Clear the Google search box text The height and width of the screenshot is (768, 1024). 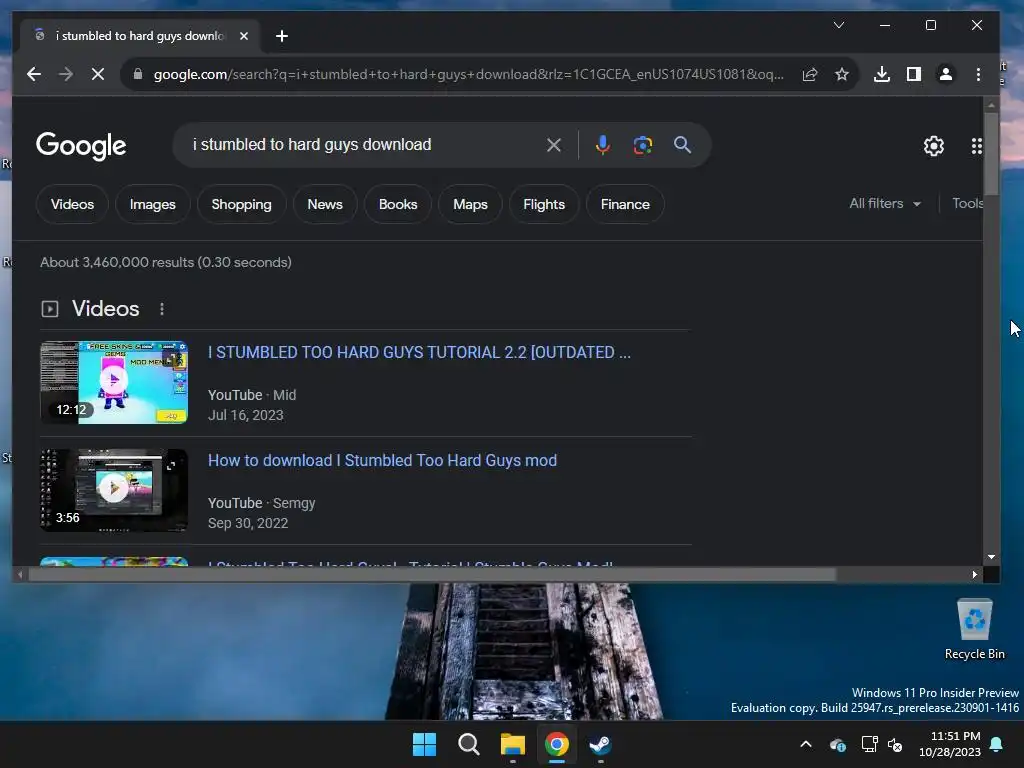pyautogui.click(x=554, y=145)
